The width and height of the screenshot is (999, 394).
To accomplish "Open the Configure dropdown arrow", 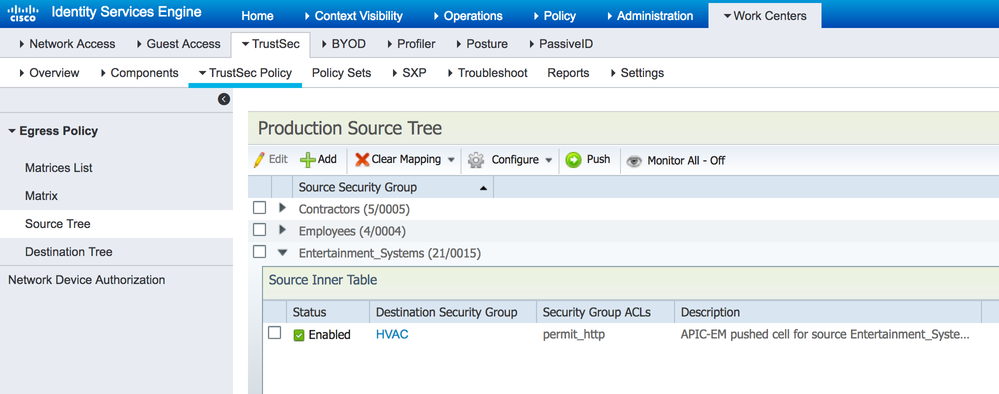I will pos(549,160).
